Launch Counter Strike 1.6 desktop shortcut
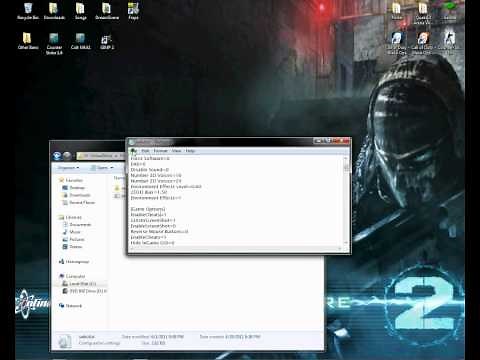Image resolution: width=480 pixels, height=360 pixels. [x=54, y=44]
